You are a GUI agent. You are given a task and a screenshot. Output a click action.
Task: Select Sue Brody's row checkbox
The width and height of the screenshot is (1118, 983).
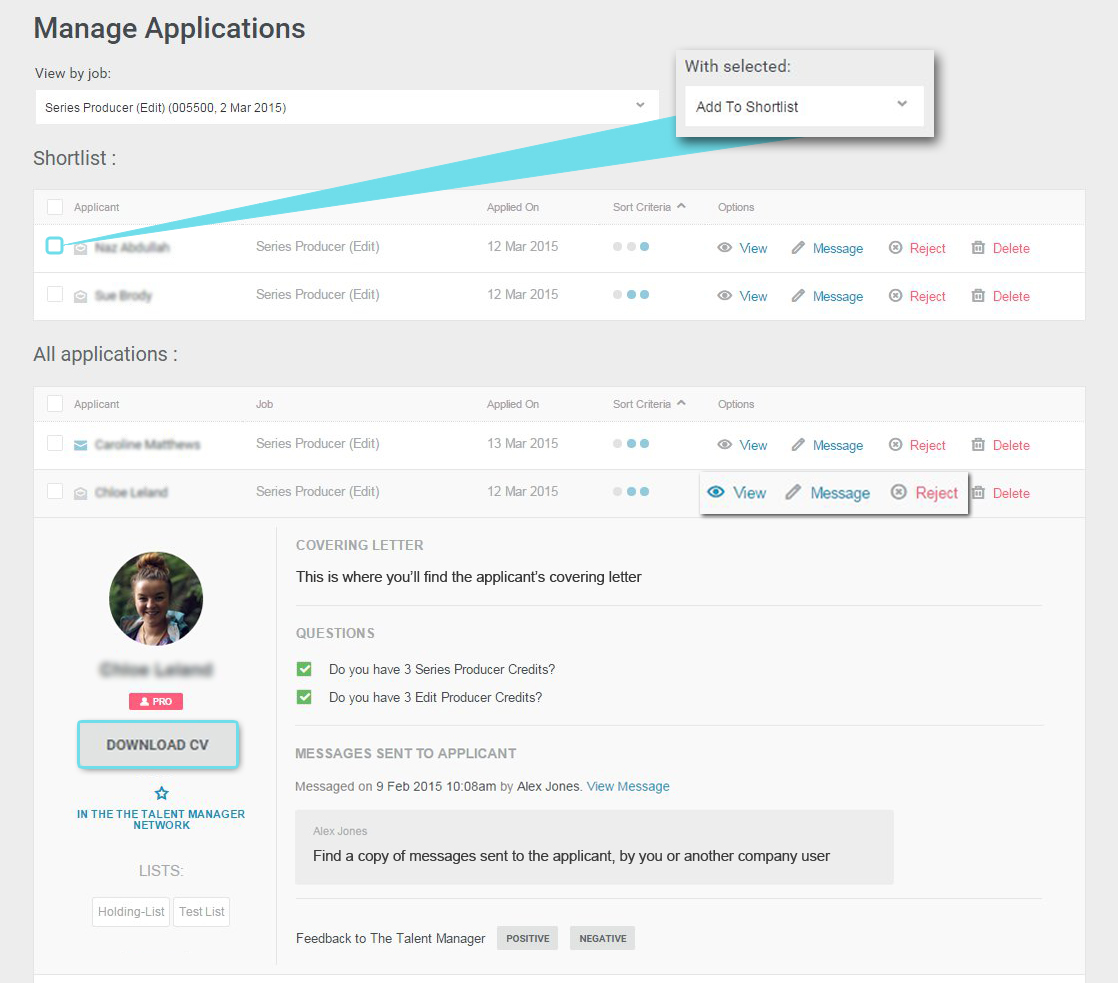55,295
